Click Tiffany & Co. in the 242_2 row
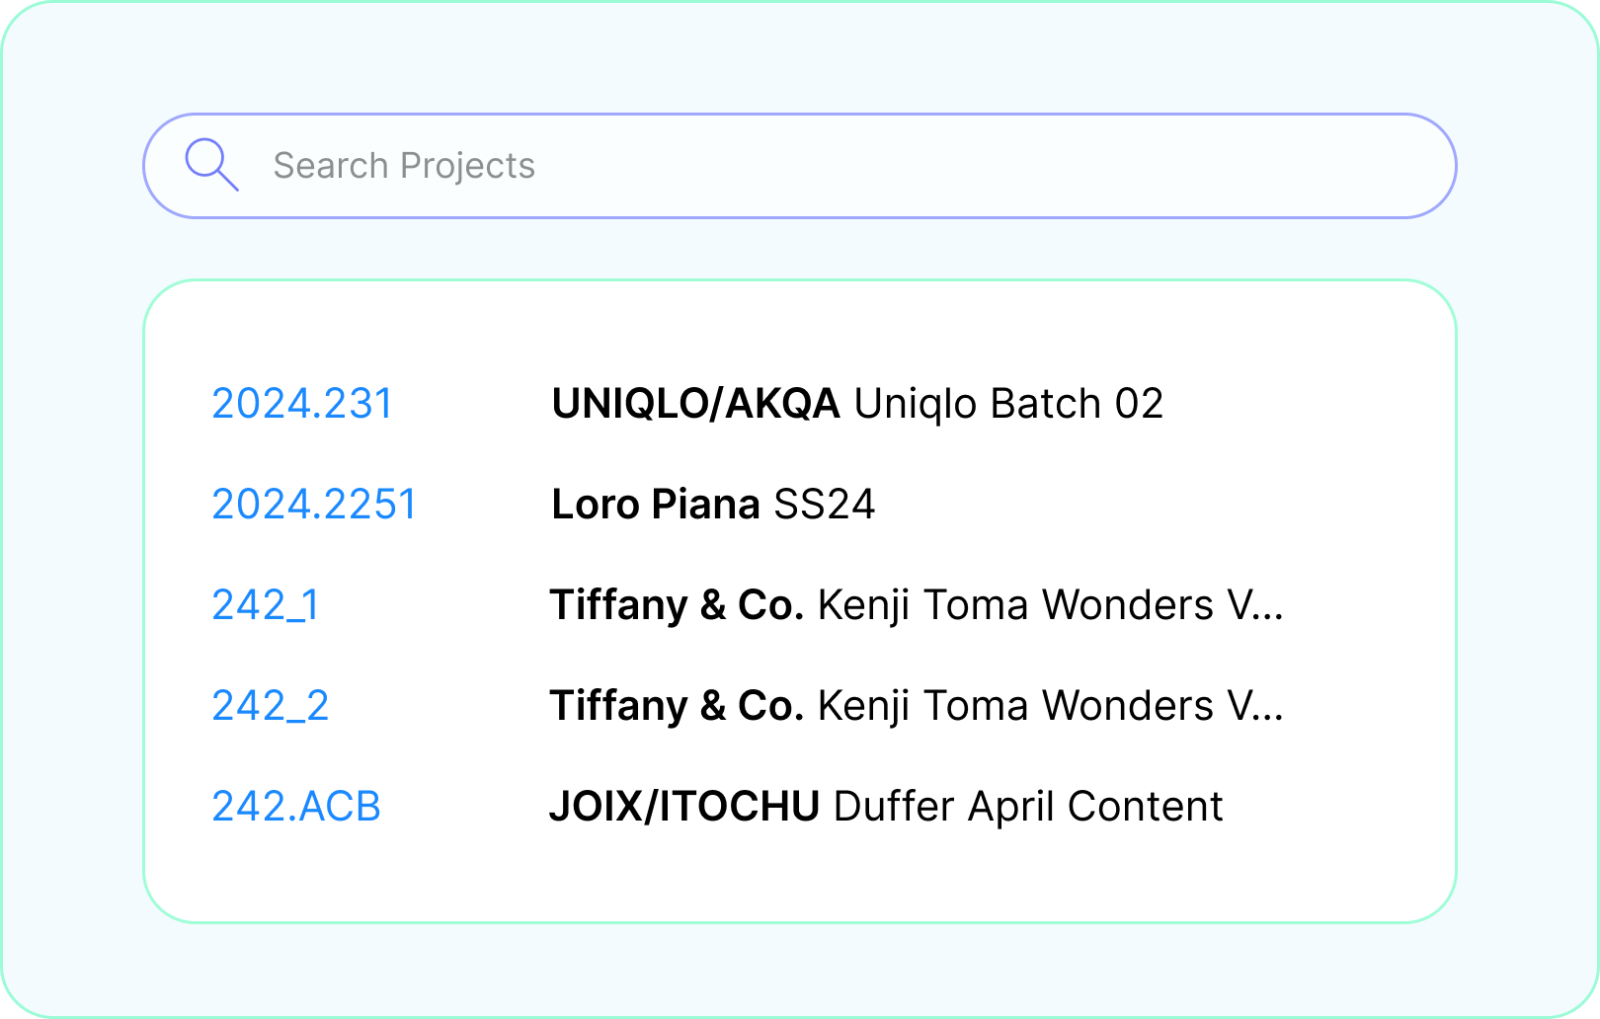The image size is (1600, 1019). pyautogui.click(x=676, y=706)
